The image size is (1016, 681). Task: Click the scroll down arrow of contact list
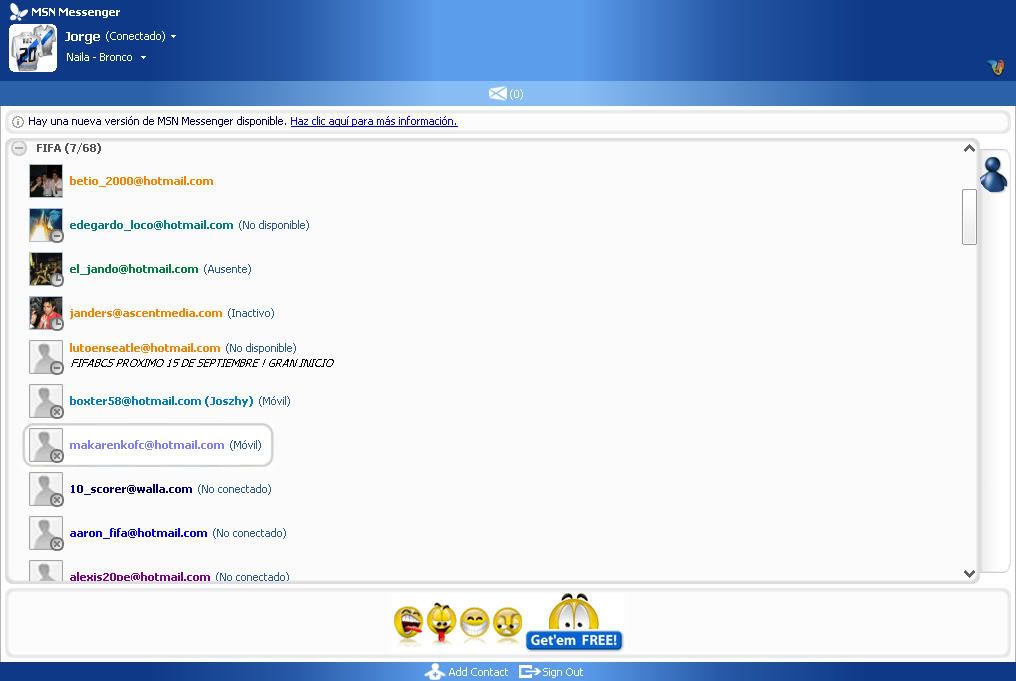pyautogui.click(x=969, y=573)
